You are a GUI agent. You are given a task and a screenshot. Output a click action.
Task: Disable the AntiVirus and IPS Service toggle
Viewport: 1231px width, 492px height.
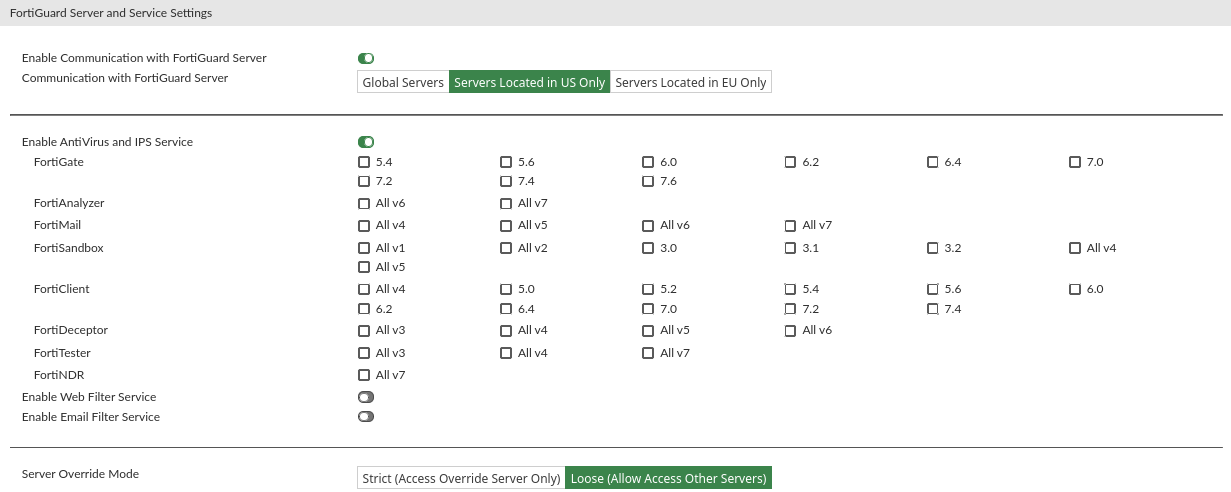pos(366,143)
